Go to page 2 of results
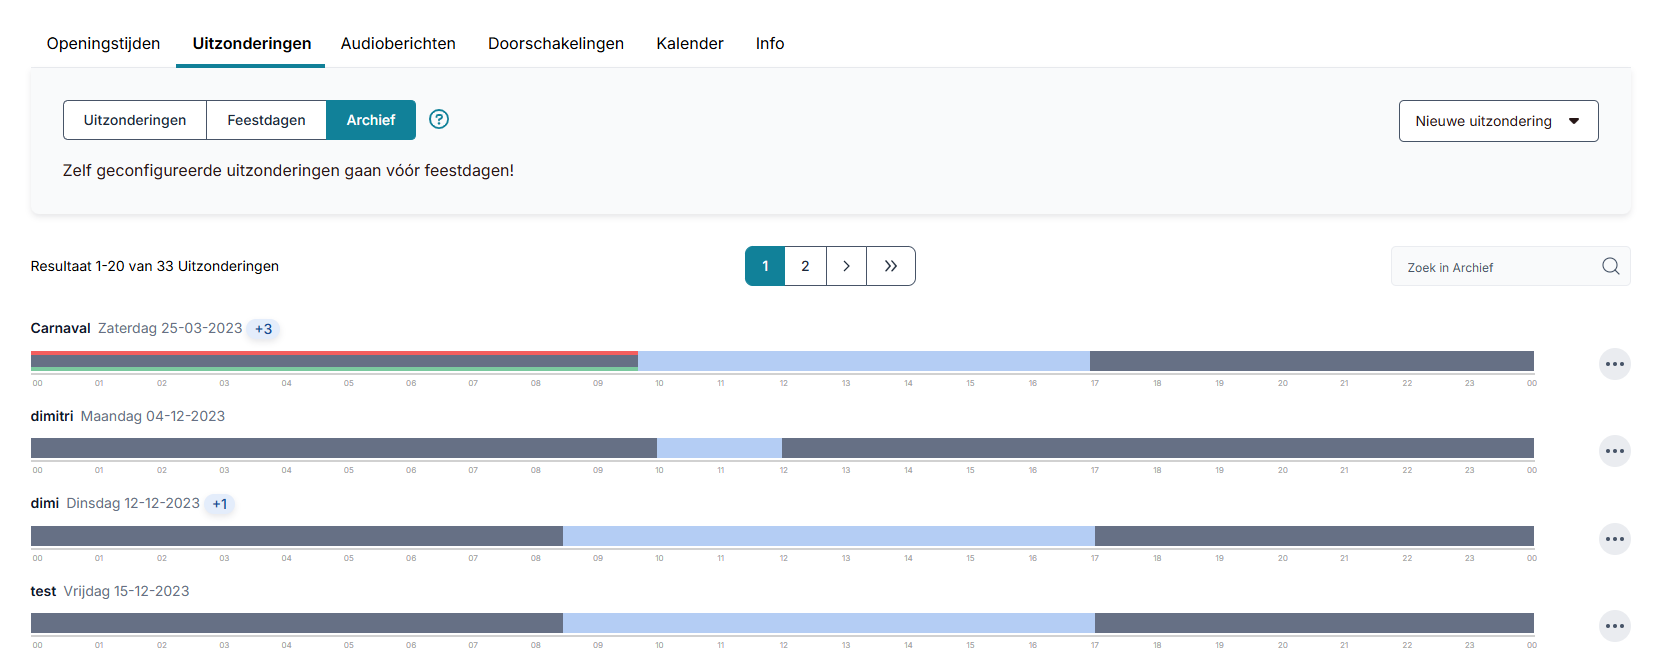This screenshot has width=1668, height=663. click(x=805, y=266)
